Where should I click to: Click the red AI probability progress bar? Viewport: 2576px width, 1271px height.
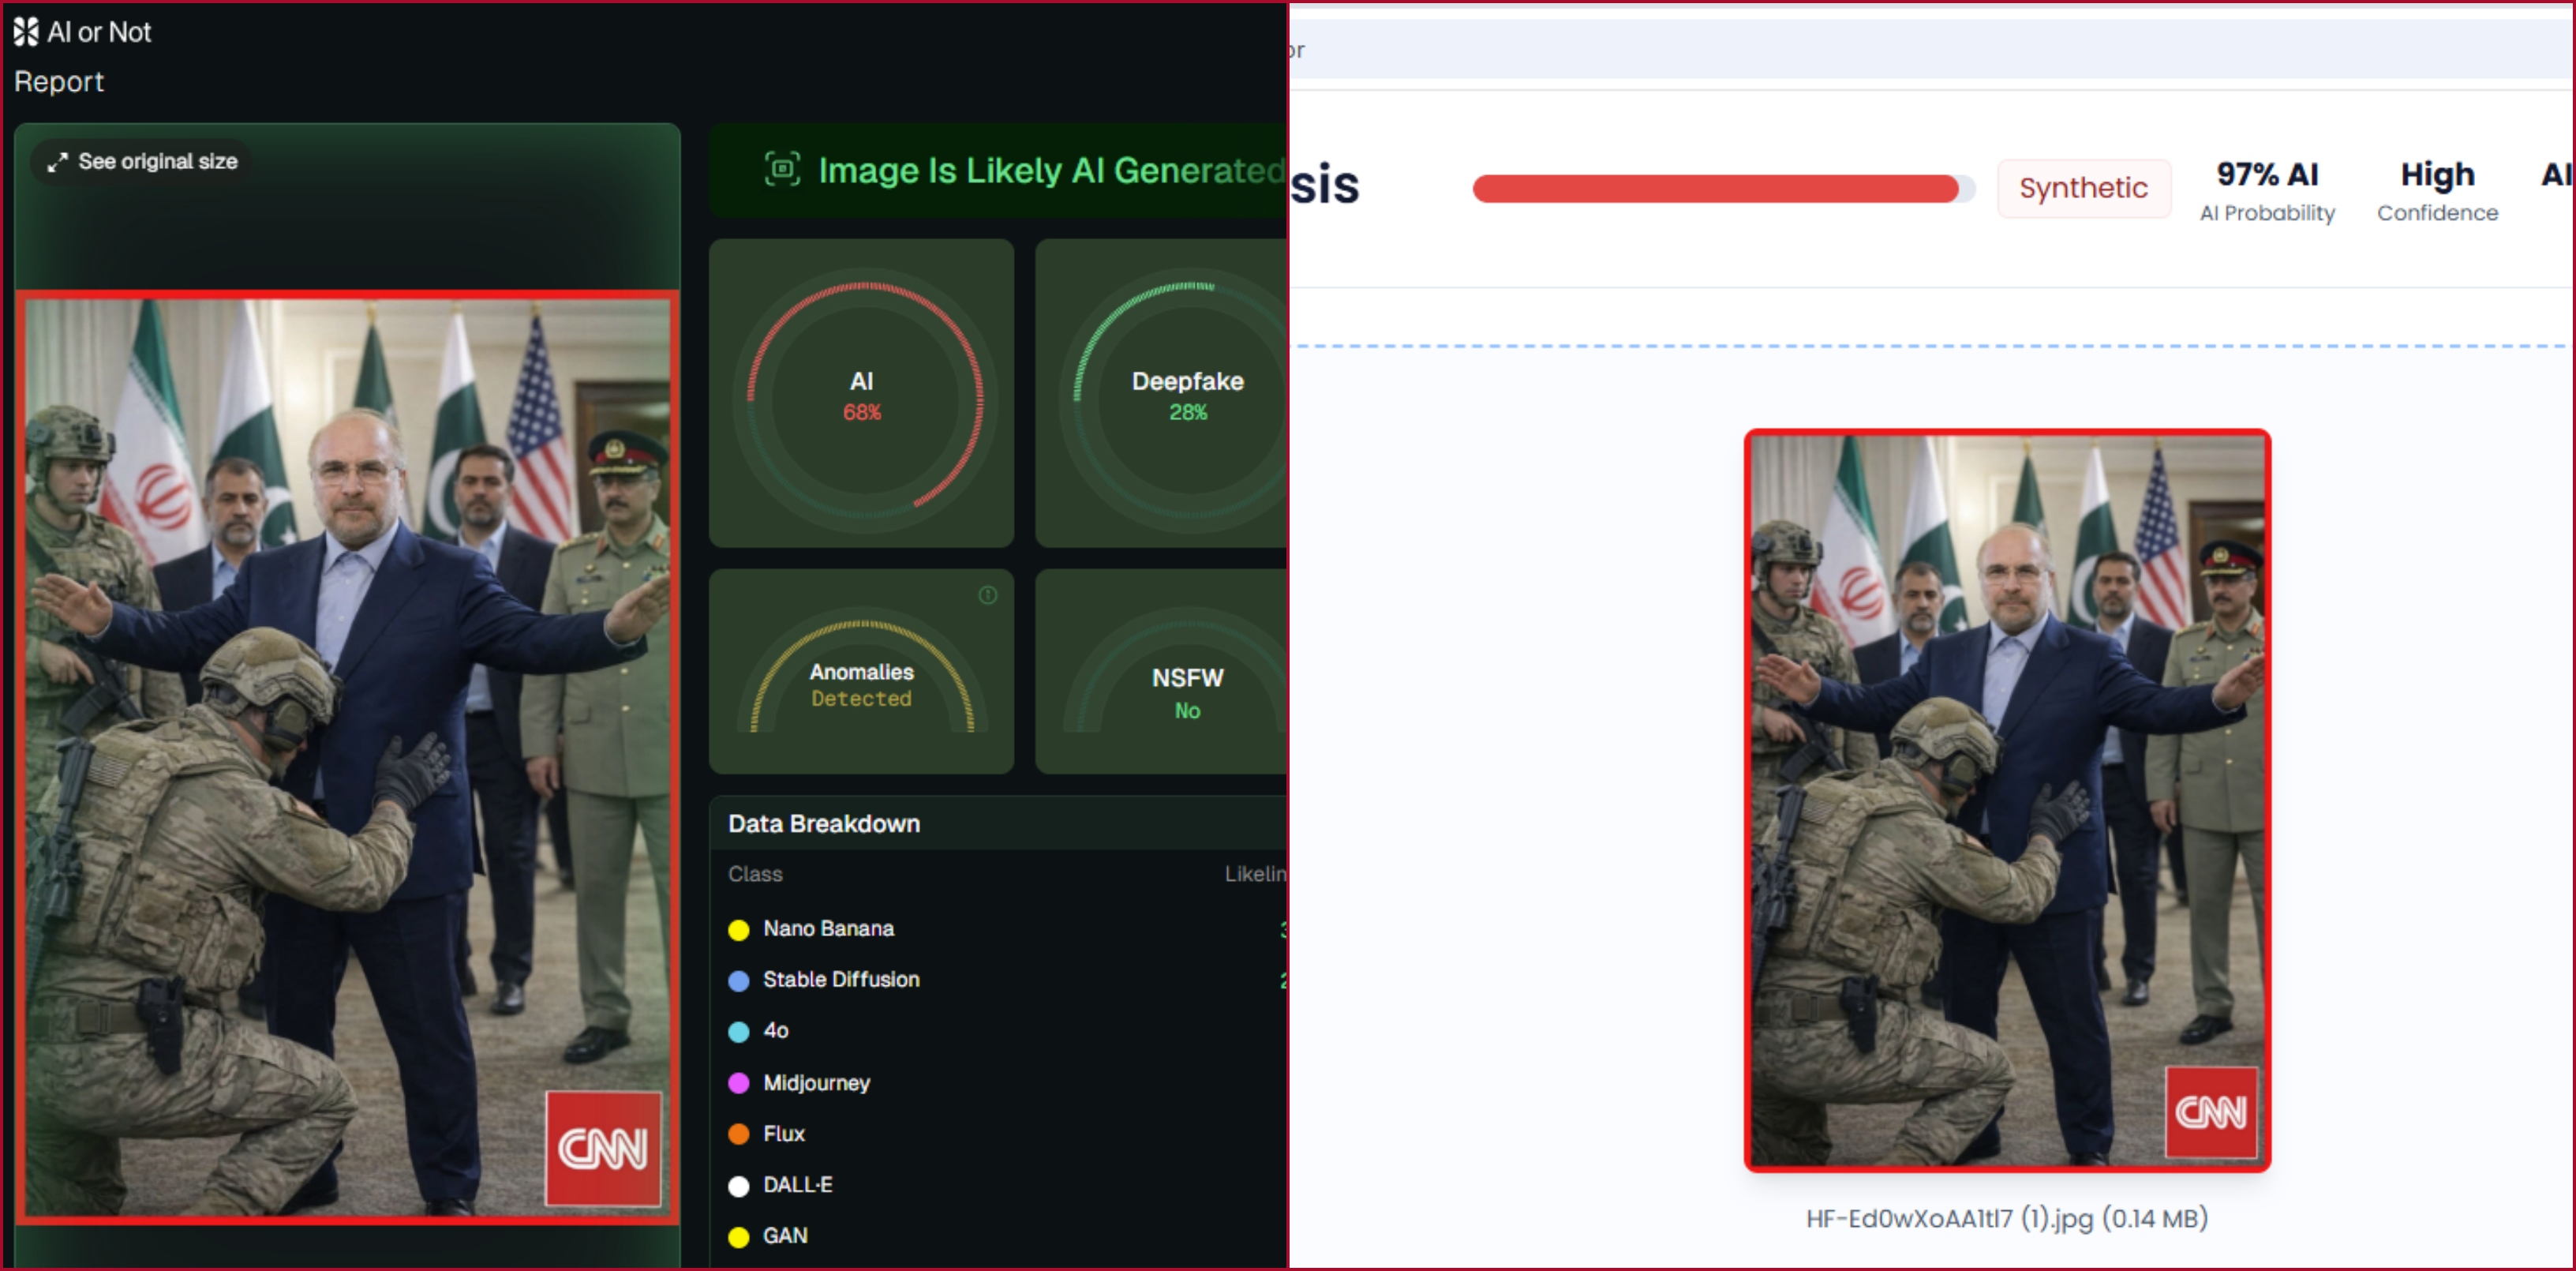1715,188
